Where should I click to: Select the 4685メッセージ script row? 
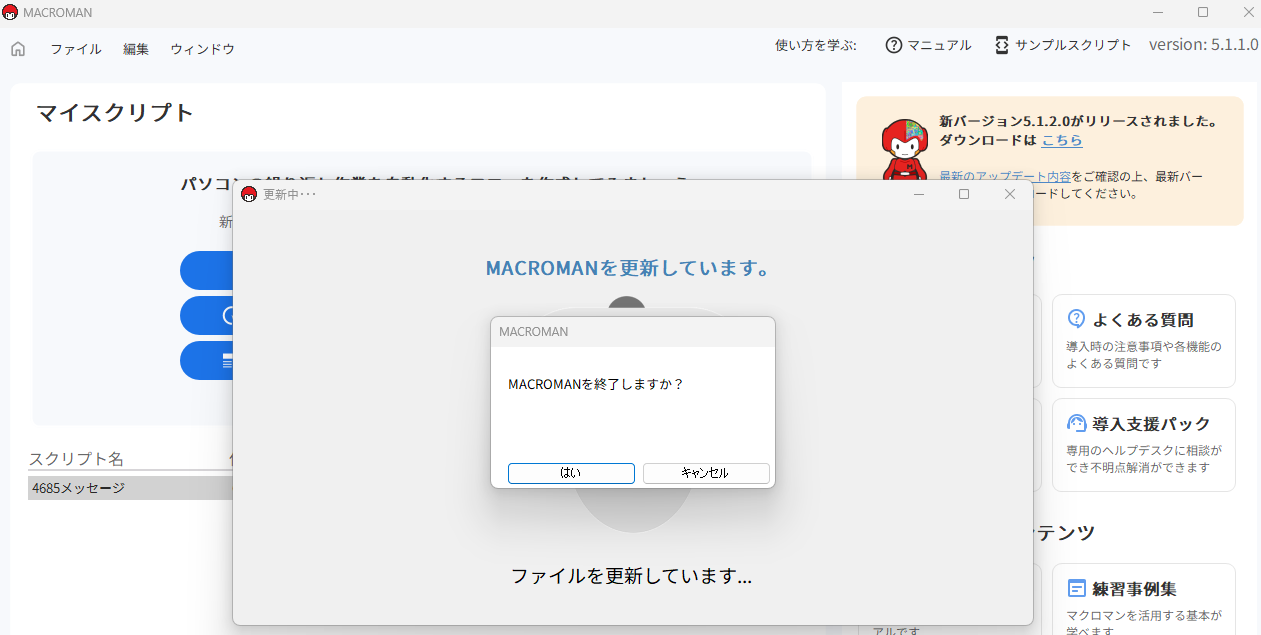[x=130, y=488]
